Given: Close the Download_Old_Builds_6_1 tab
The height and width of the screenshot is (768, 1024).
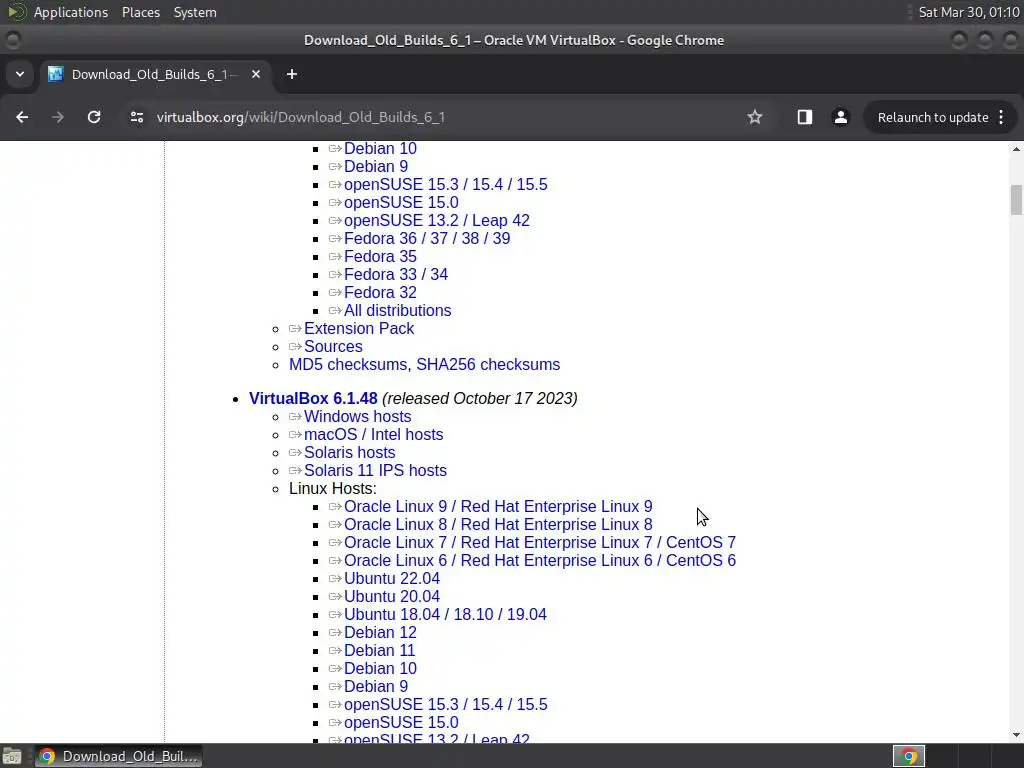Looking at the screenshot, I should [x=256, y=74].
